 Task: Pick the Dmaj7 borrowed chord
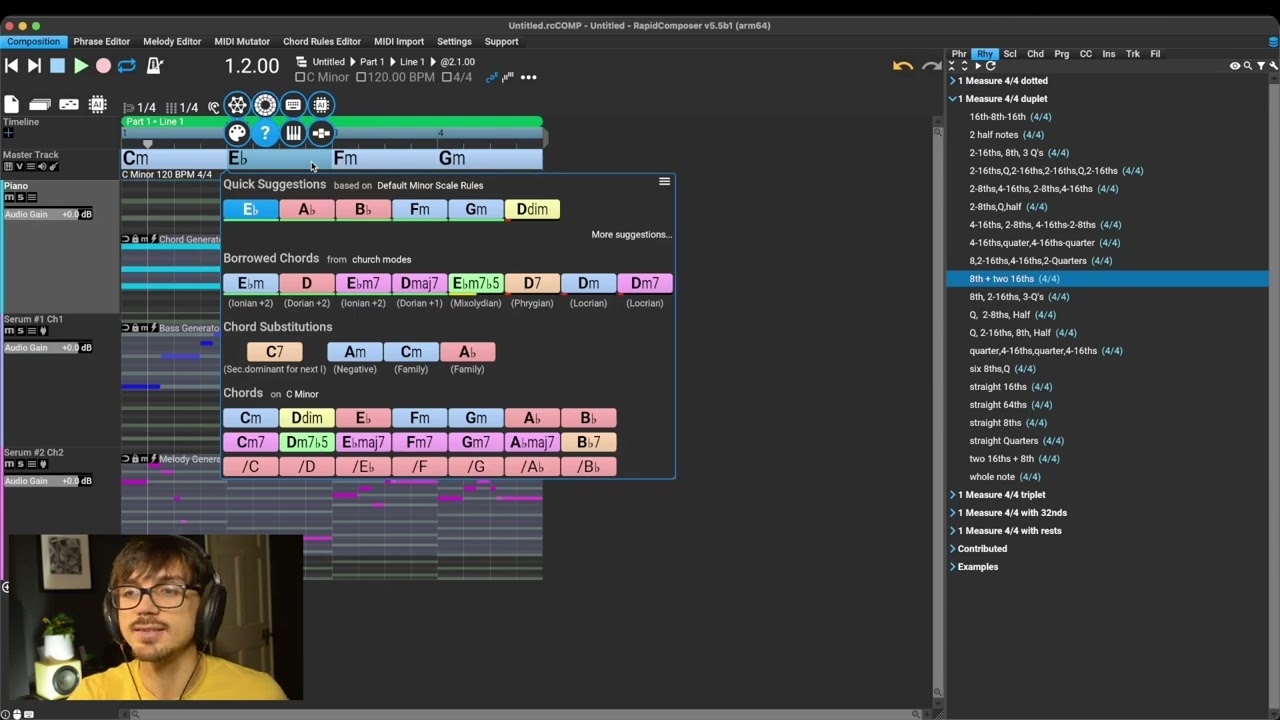point(420,284)
